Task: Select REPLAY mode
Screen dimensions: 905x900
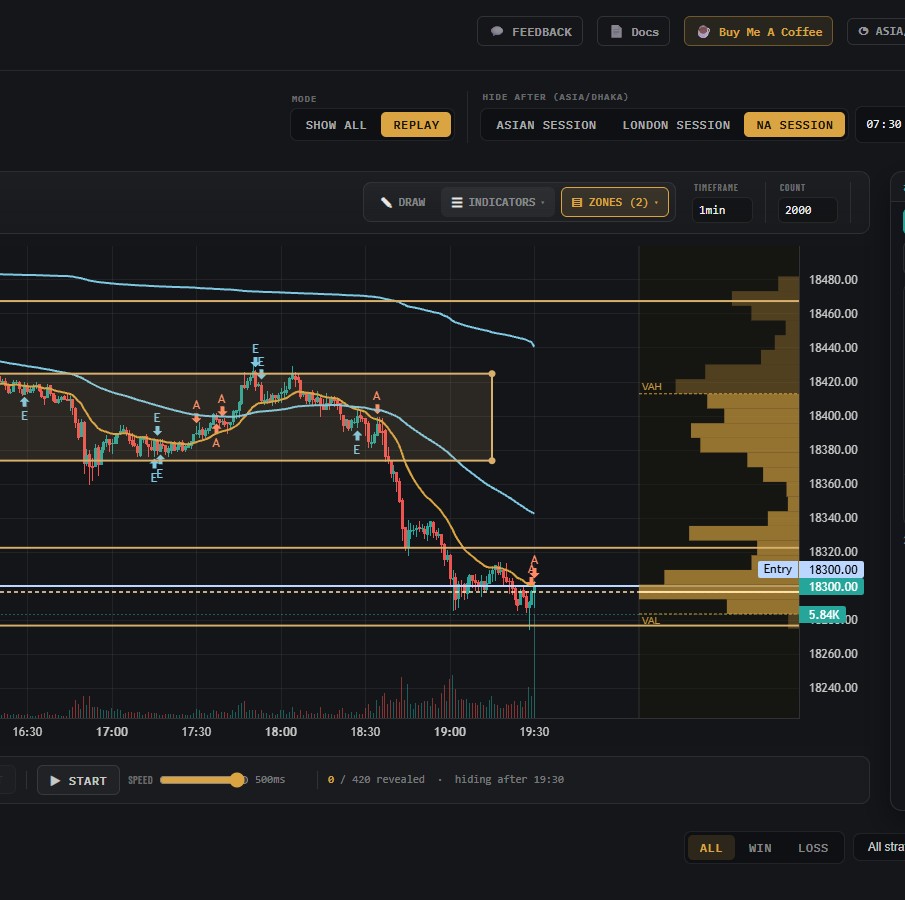Action: click(x=416, y=125)
